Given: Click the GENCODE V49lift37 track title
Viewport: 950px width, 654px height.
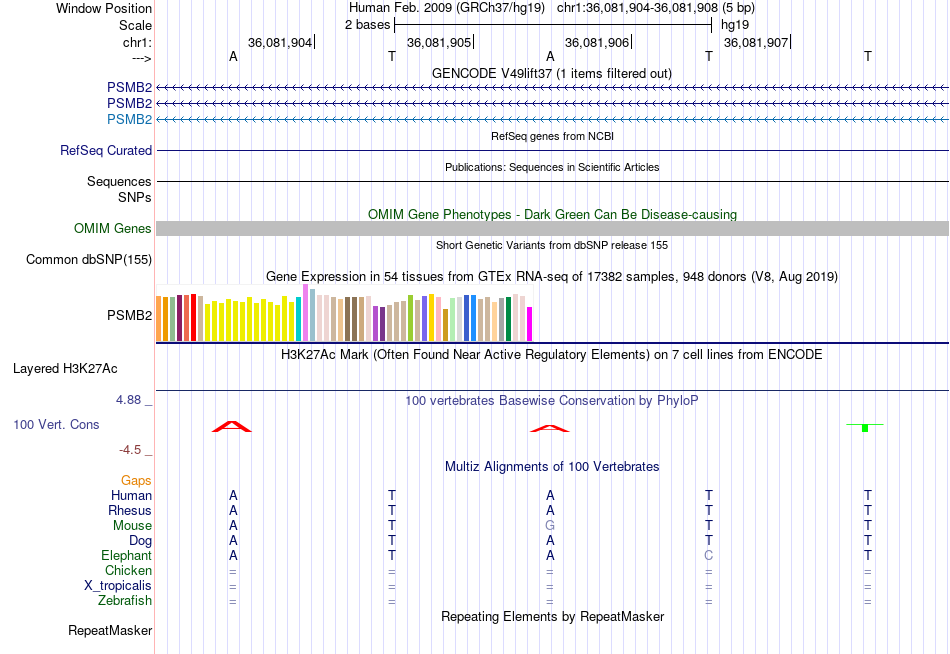Looking at the screenshot, I should 552,73.
